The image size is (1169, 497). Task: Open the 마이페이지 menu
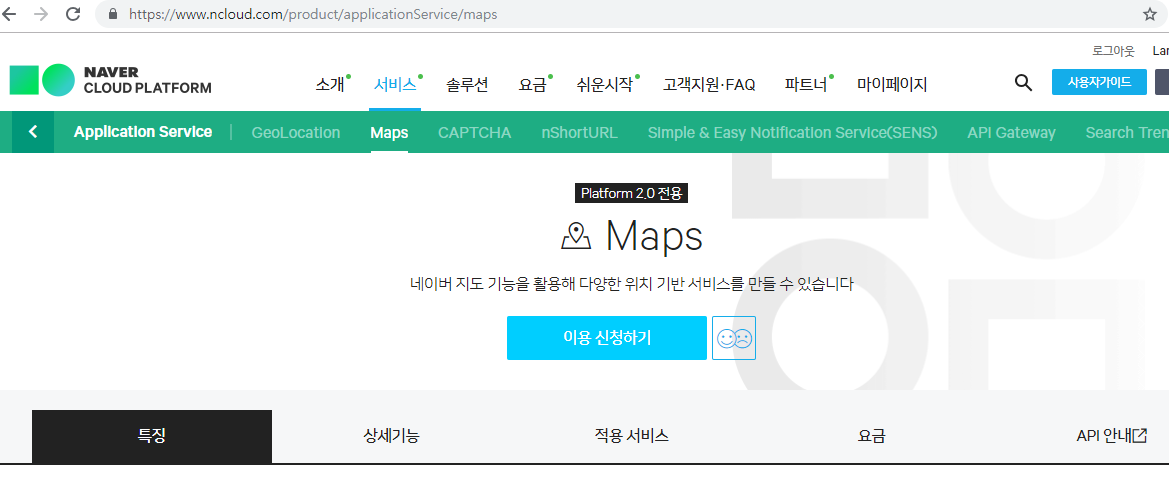click(x=892, y=84)
